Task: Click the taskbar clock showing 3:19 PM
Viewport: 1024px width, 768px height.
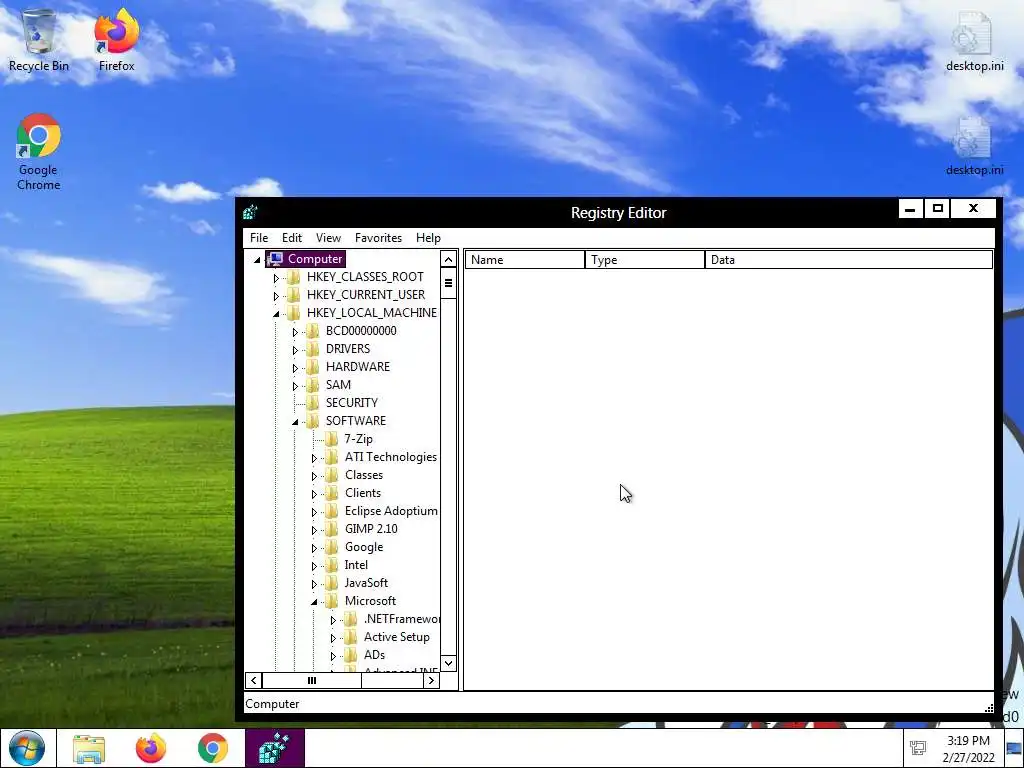Action: pyautogui.click(x=968, y=748)
